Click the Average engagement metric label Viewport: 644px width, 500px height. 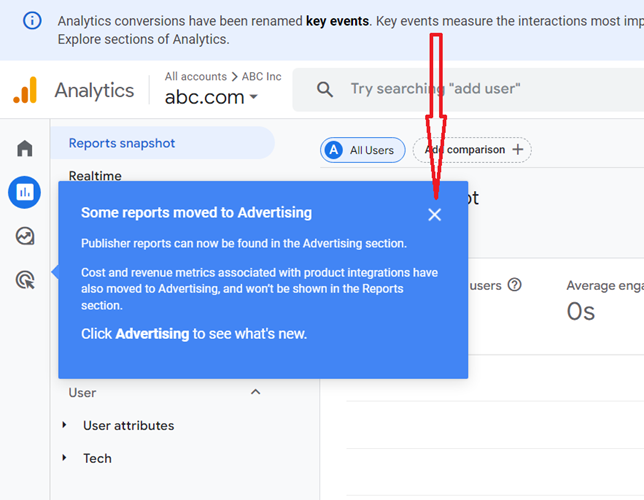pos(605,285)
